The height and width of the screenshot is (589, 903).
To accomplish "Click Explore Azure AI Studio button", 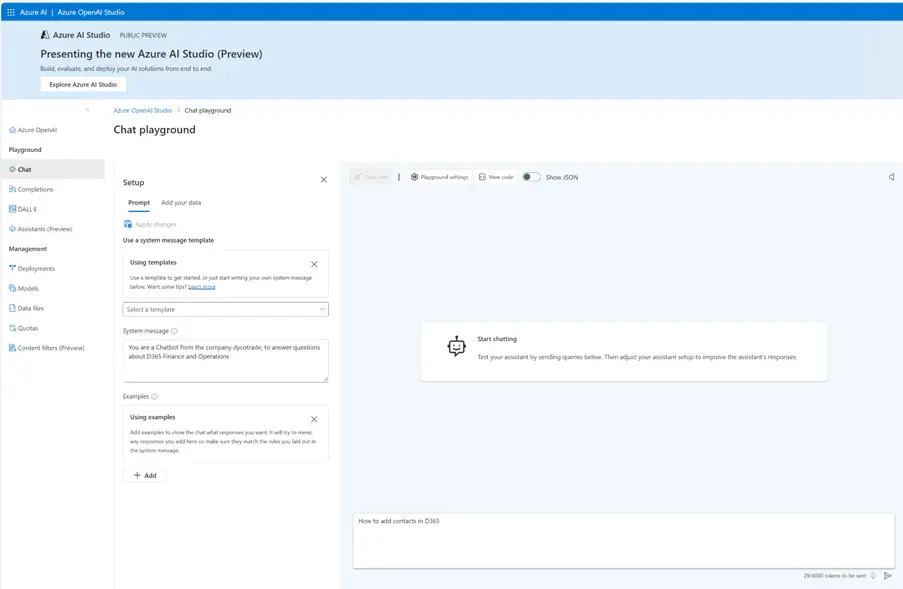I will tap(83, 85).
